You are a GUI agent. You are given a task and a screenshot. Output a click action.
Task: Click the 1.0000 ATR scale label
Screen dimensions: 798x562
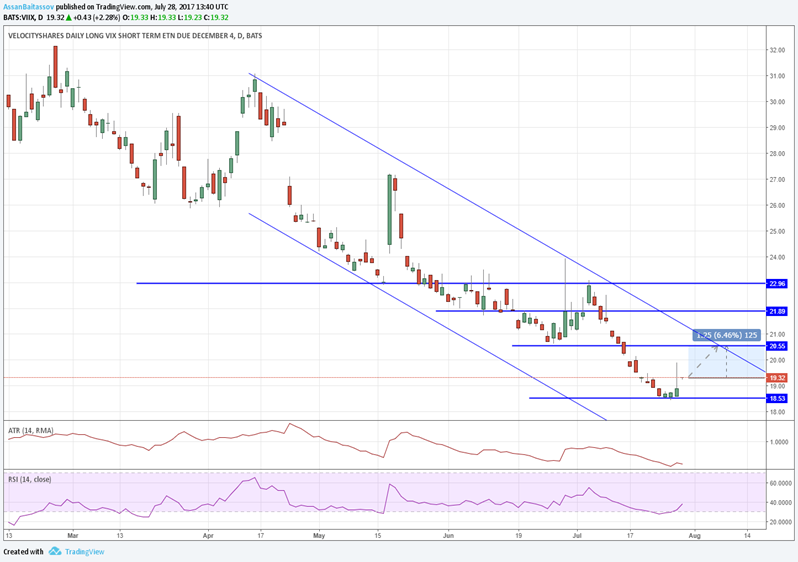[779, 442]
